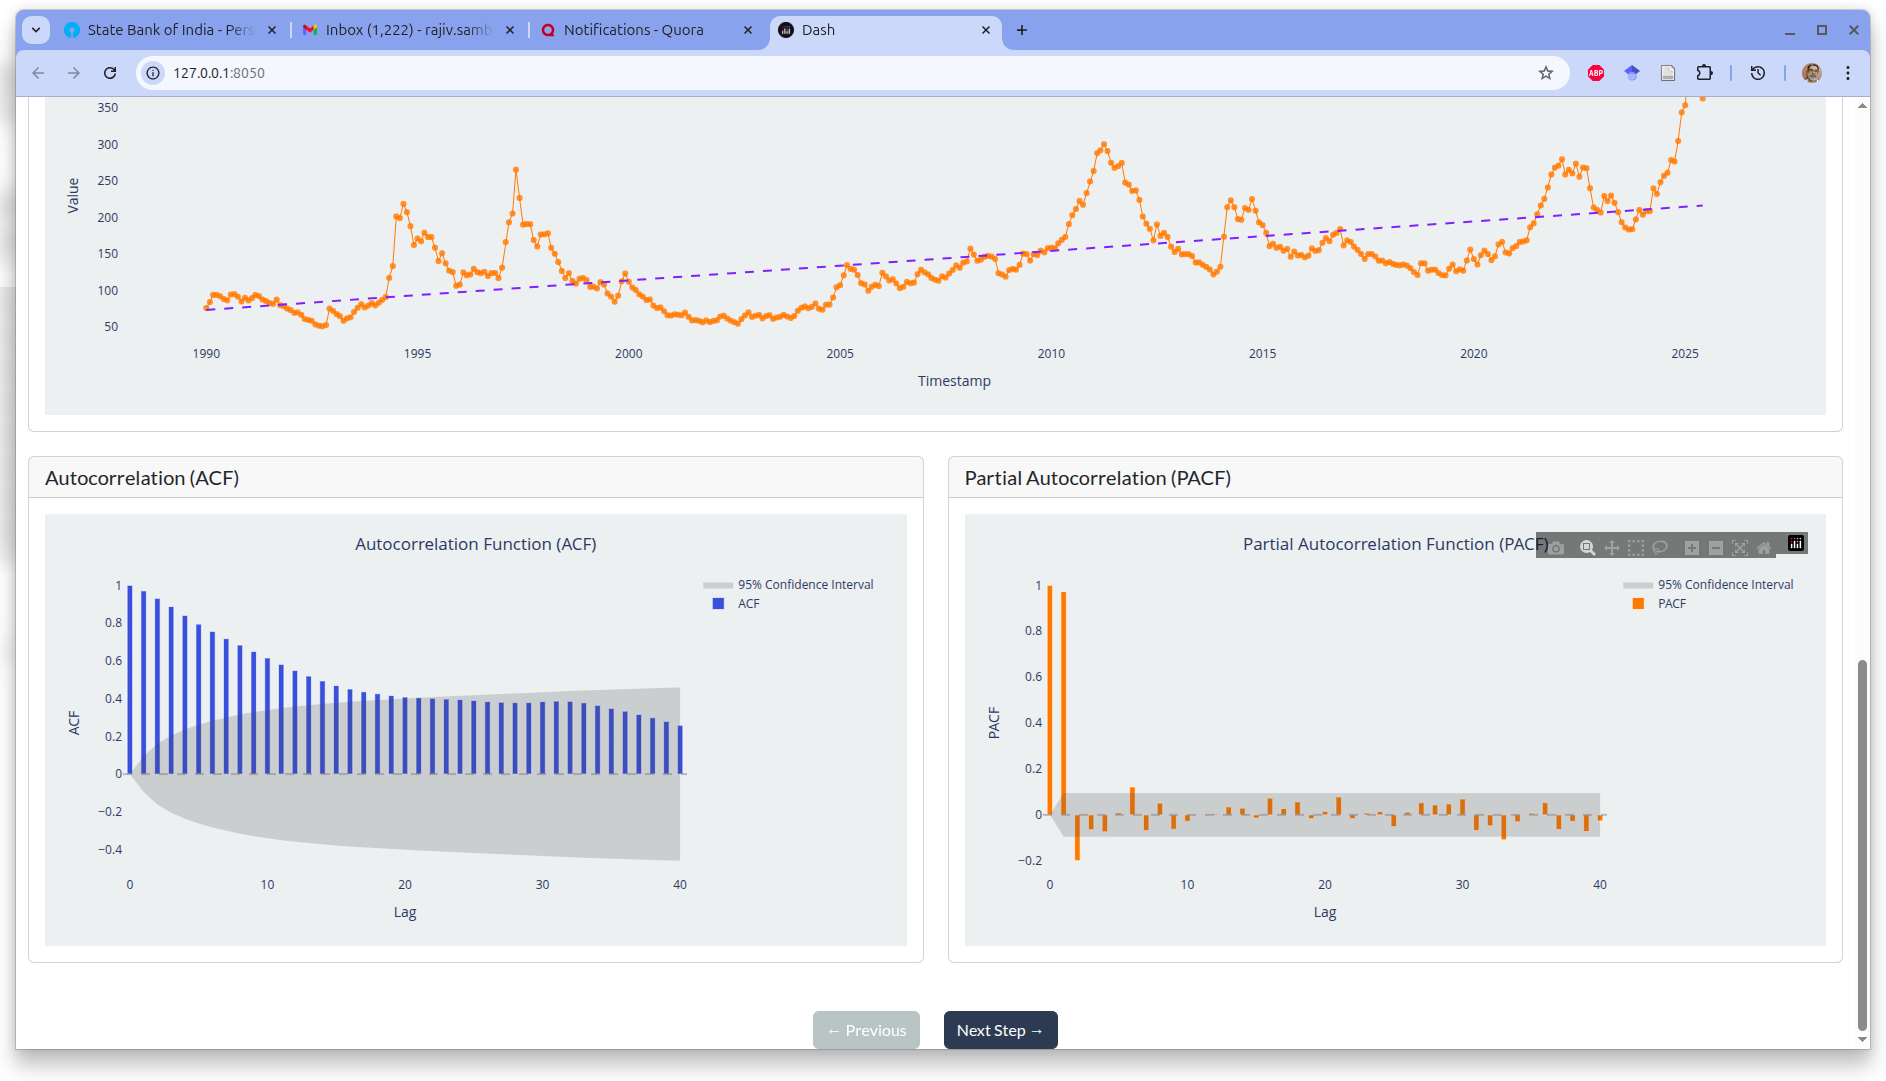Switch to Notifications - Quora tab
Viewport: 1886px width, 1081px height.
pyautogui.click(x=633, y=30)
